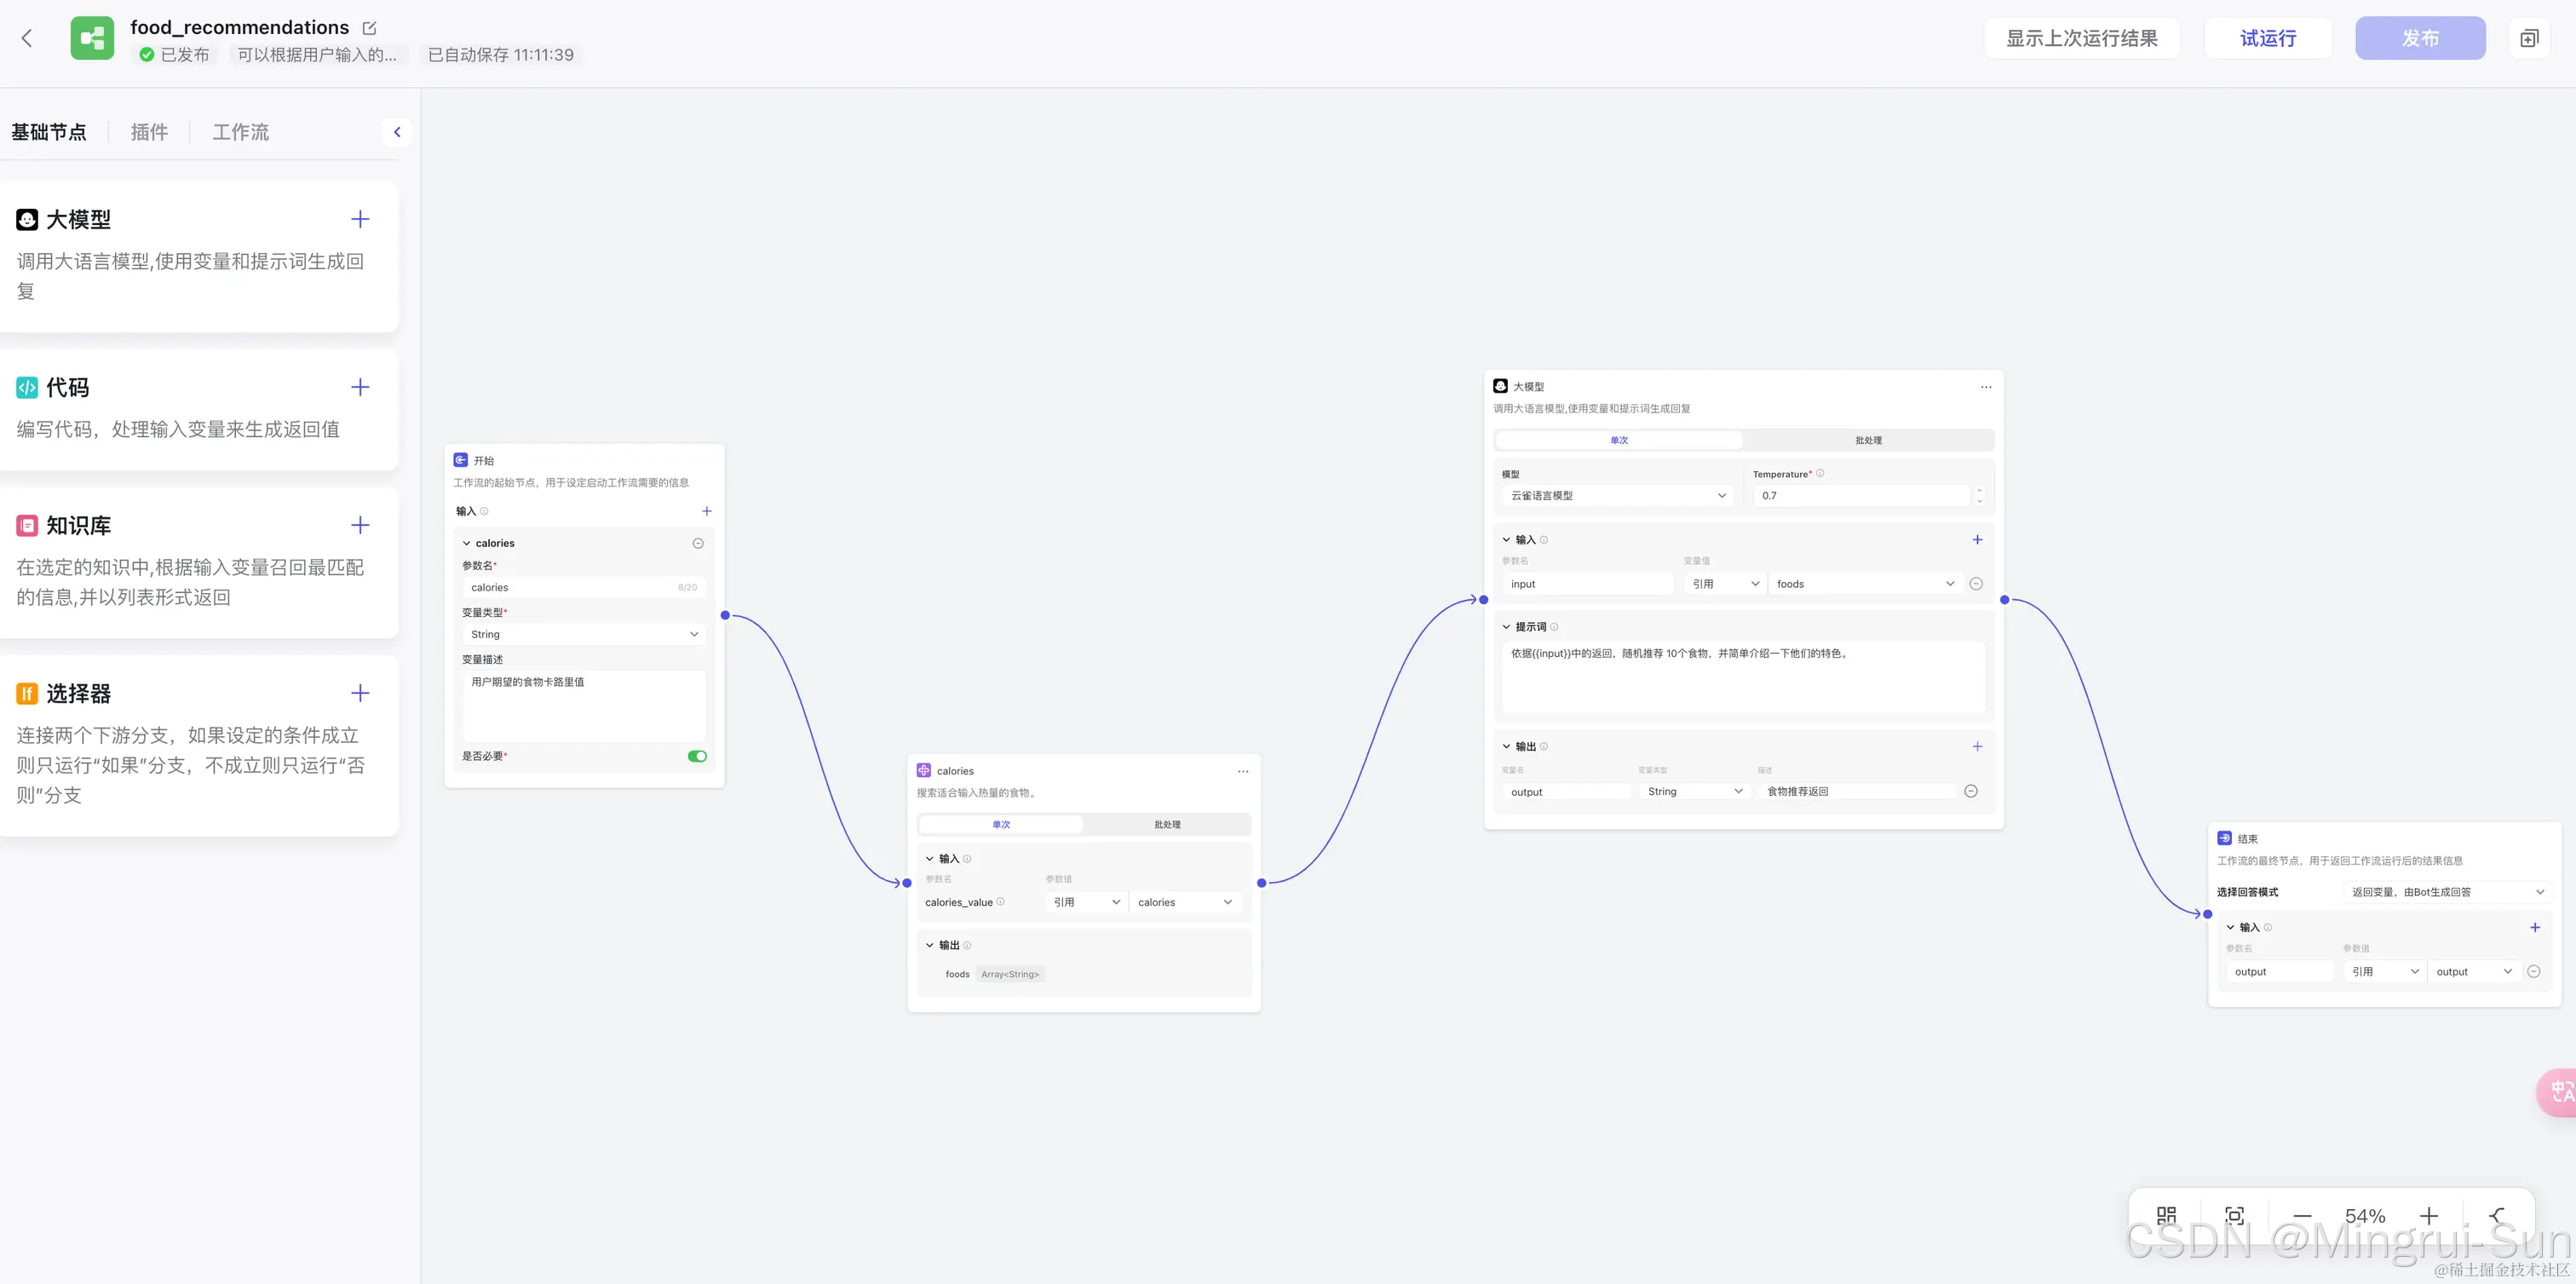Open the 变量类型 String dropdown in 开始 node
2576x1284 pixels.
[x=584, y=634]
